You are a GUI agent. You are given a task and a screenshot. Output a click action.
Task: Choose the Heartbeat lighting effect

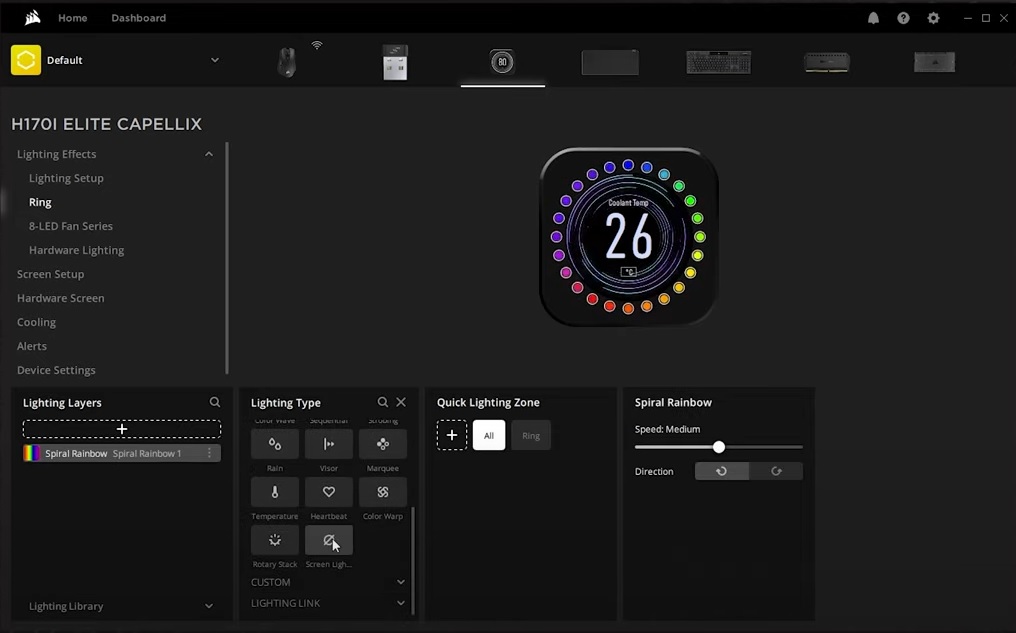[x=328, y=492]
